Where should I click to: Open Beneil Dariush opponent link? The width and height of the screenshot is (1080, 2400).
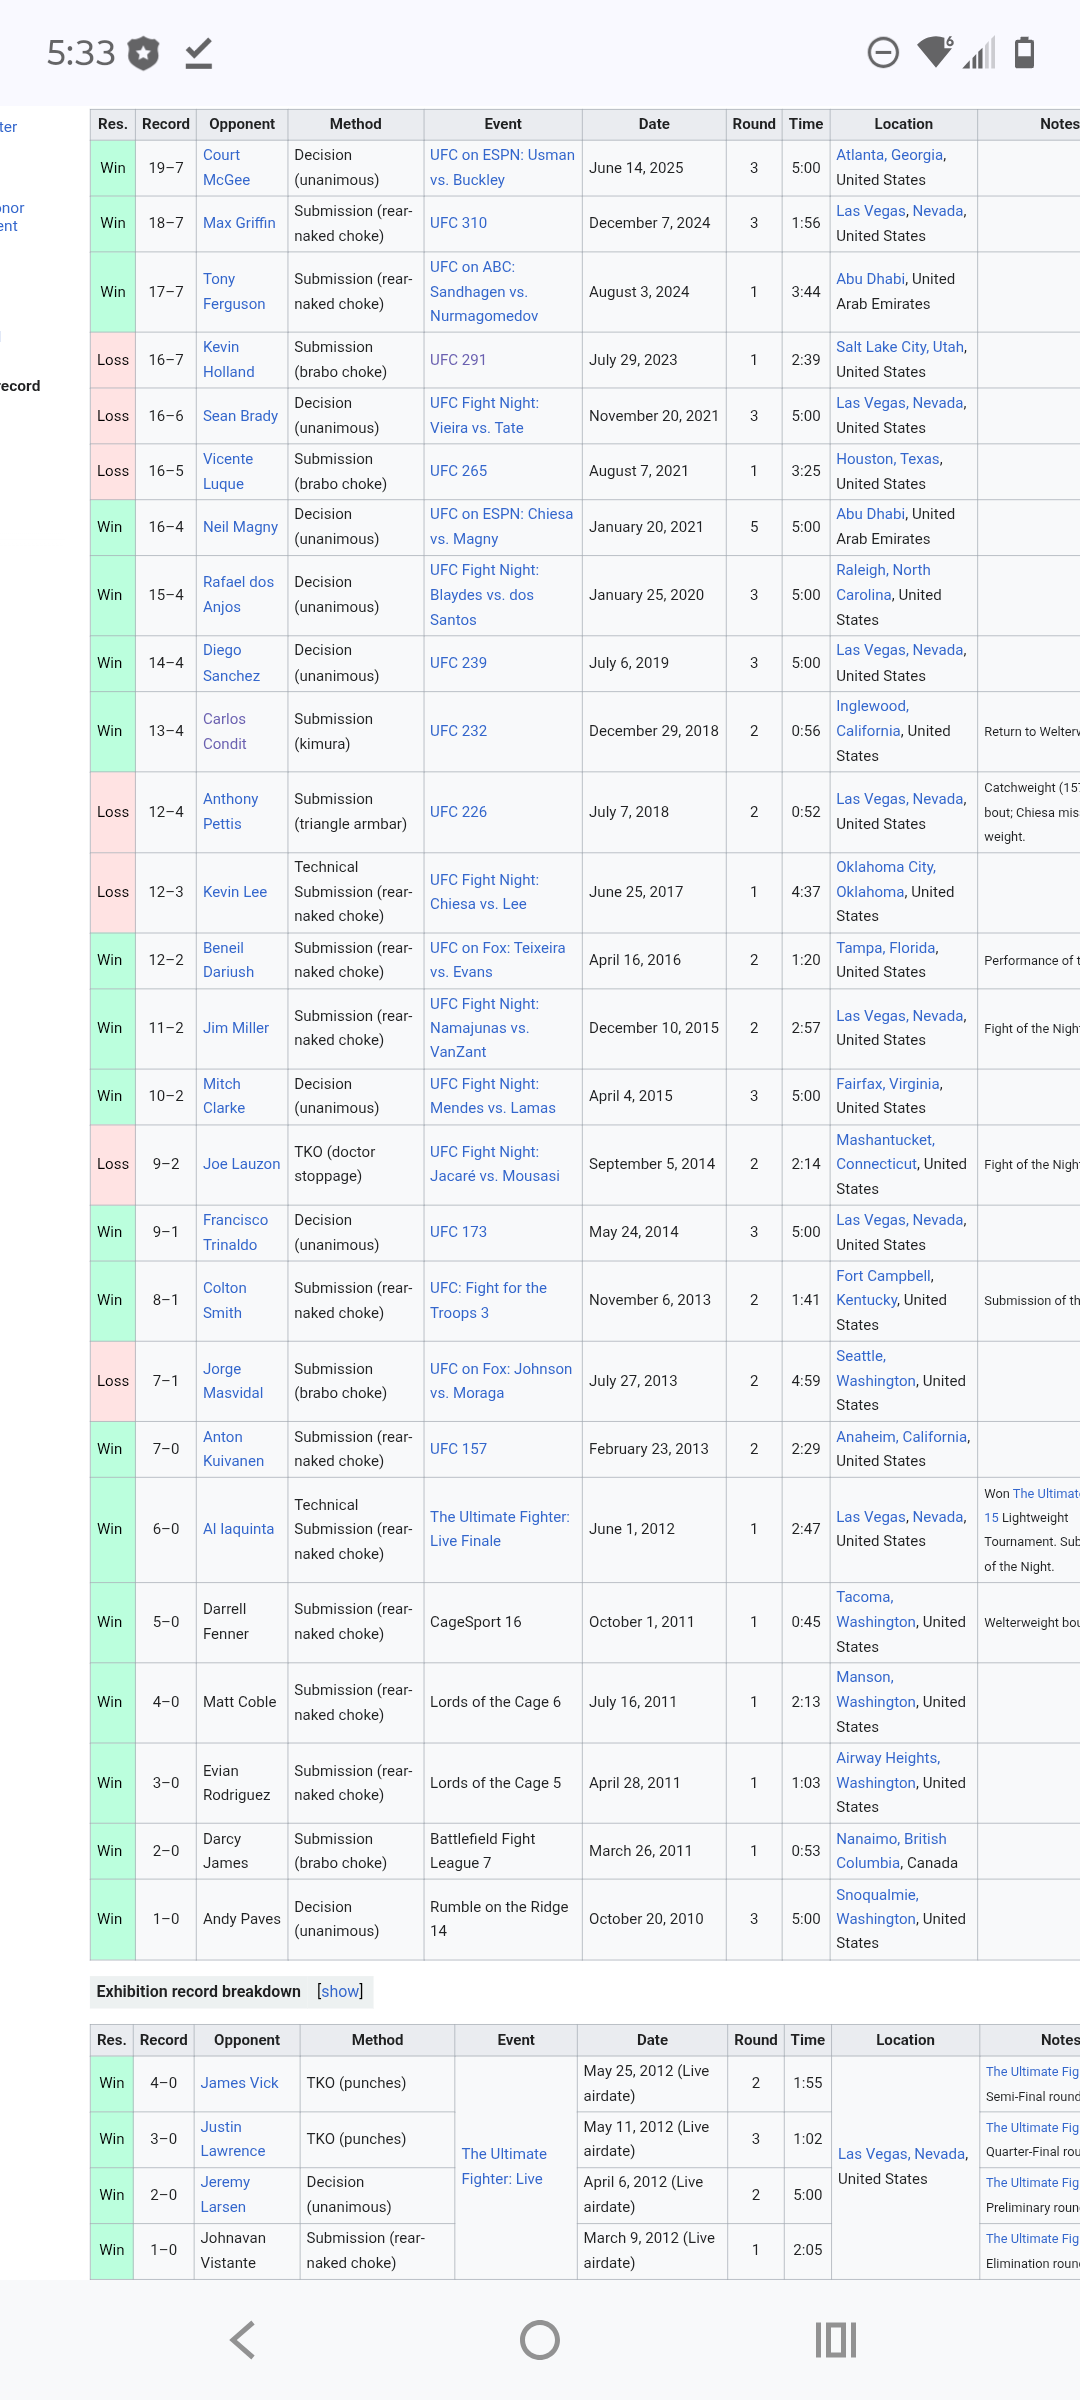pos(228,960)
